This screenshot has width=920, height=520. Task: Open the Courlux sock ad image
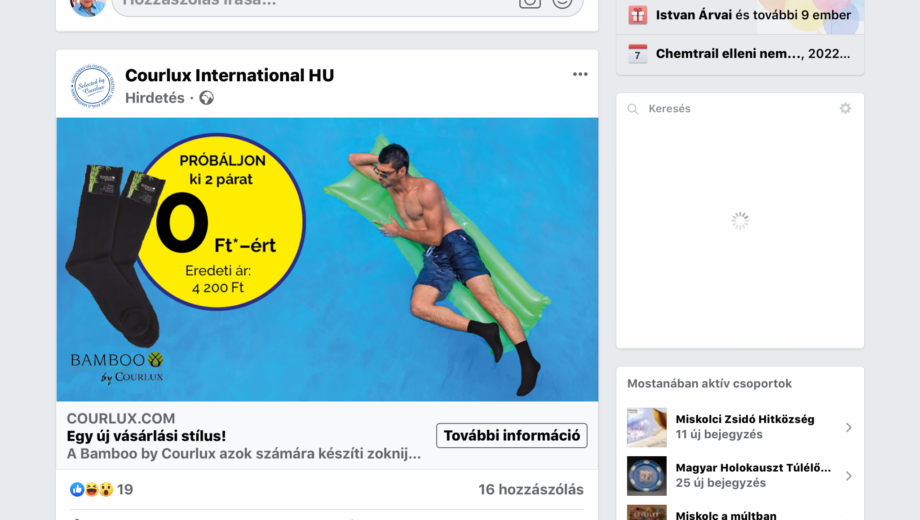pos(327,259)
